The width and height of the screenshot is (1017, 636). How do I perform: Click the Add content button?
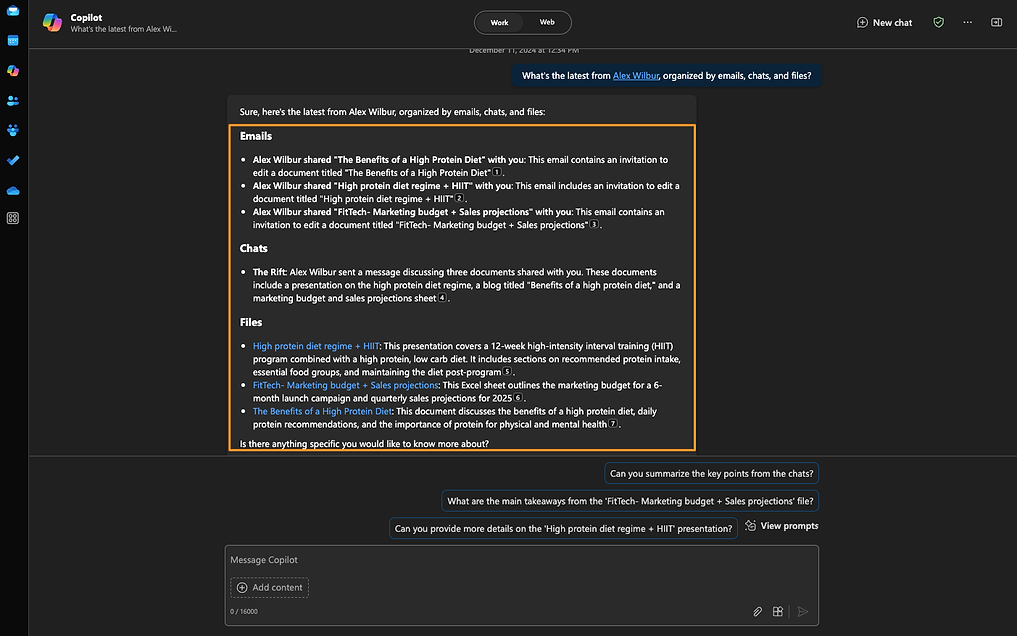click(269, 587)
